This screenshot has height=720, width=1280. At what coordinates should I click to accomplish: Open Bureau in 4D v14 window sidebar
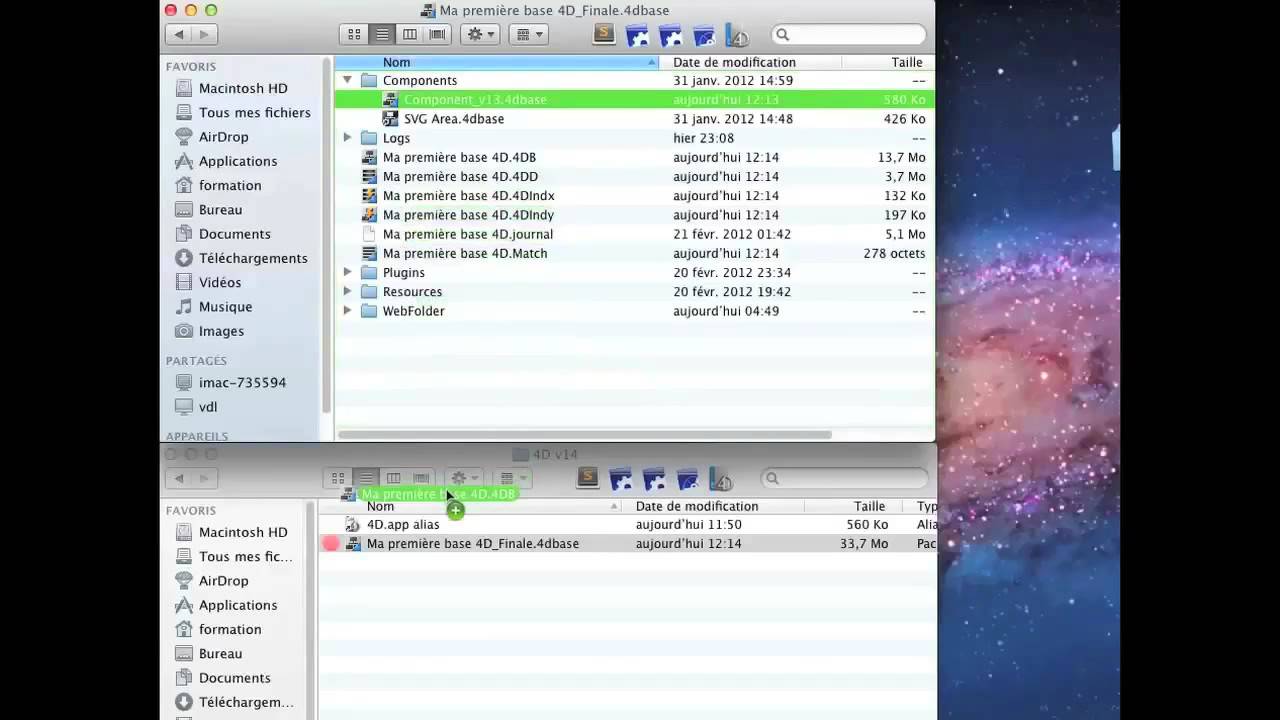point(220,653)
